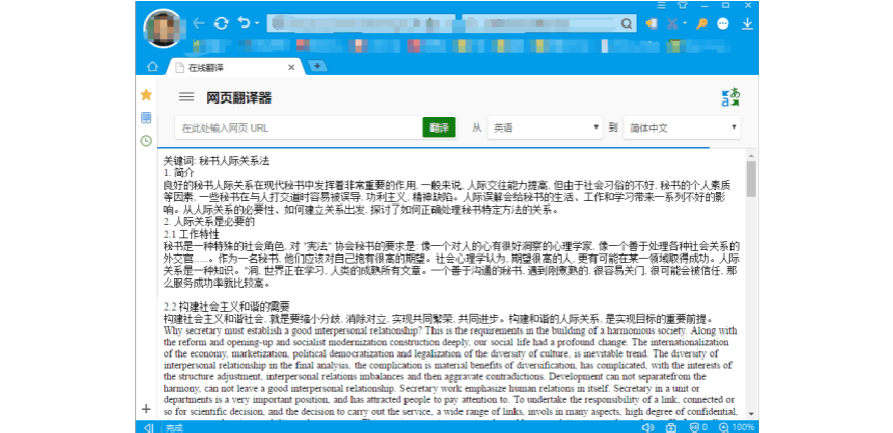893x433 pixels.
Task: Add sidebar item with plus icon
Action: pyautogui.click(x=146, y=409)
